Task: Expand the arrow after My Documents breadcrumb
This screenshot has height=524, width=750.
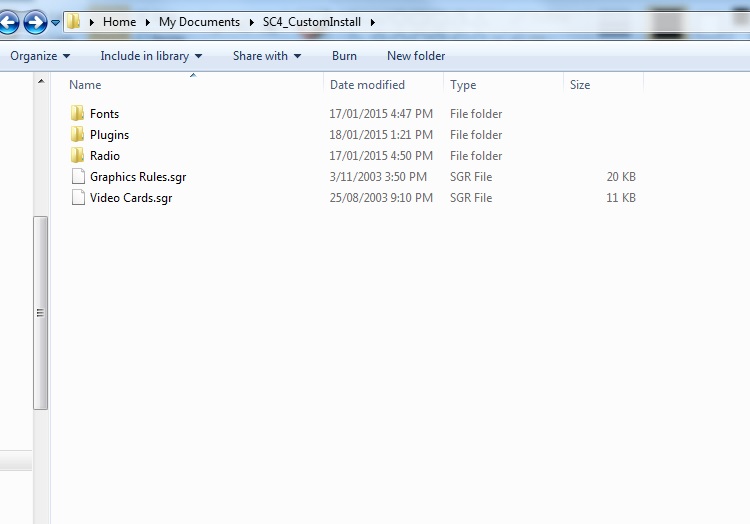Action: (x=251, y=22)
